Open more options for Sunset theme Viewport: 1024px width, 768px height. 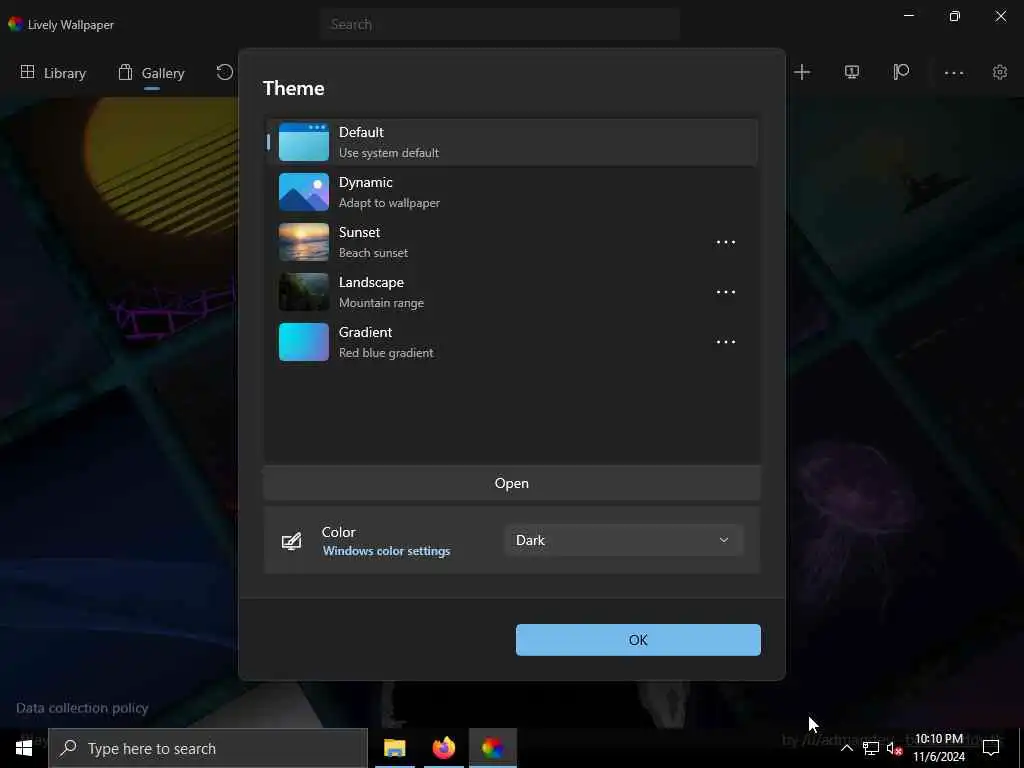pos(726,242)
